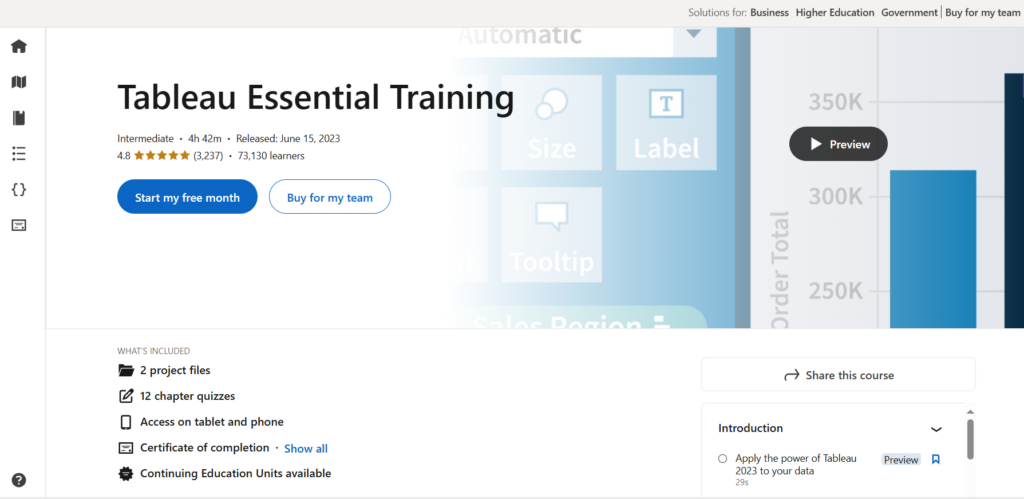Bookmark the Apply the power of Tableau lesson
The height and width of the screenshot is (499, 1024).
pos(935,460)
